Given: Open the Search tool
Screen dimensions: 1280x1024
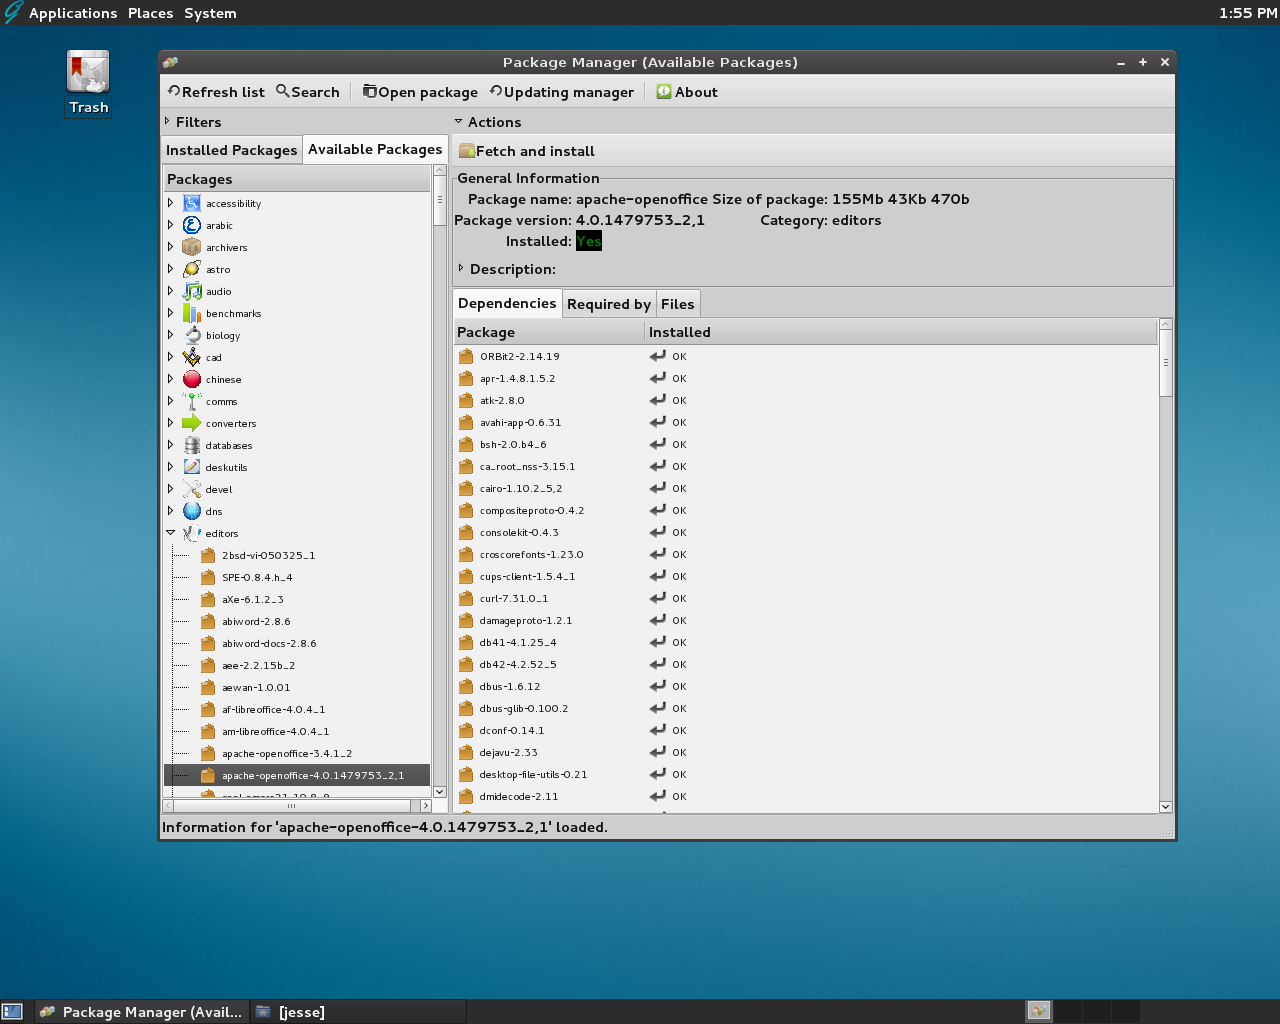Looking at the screenshot, I should [308, 92].
